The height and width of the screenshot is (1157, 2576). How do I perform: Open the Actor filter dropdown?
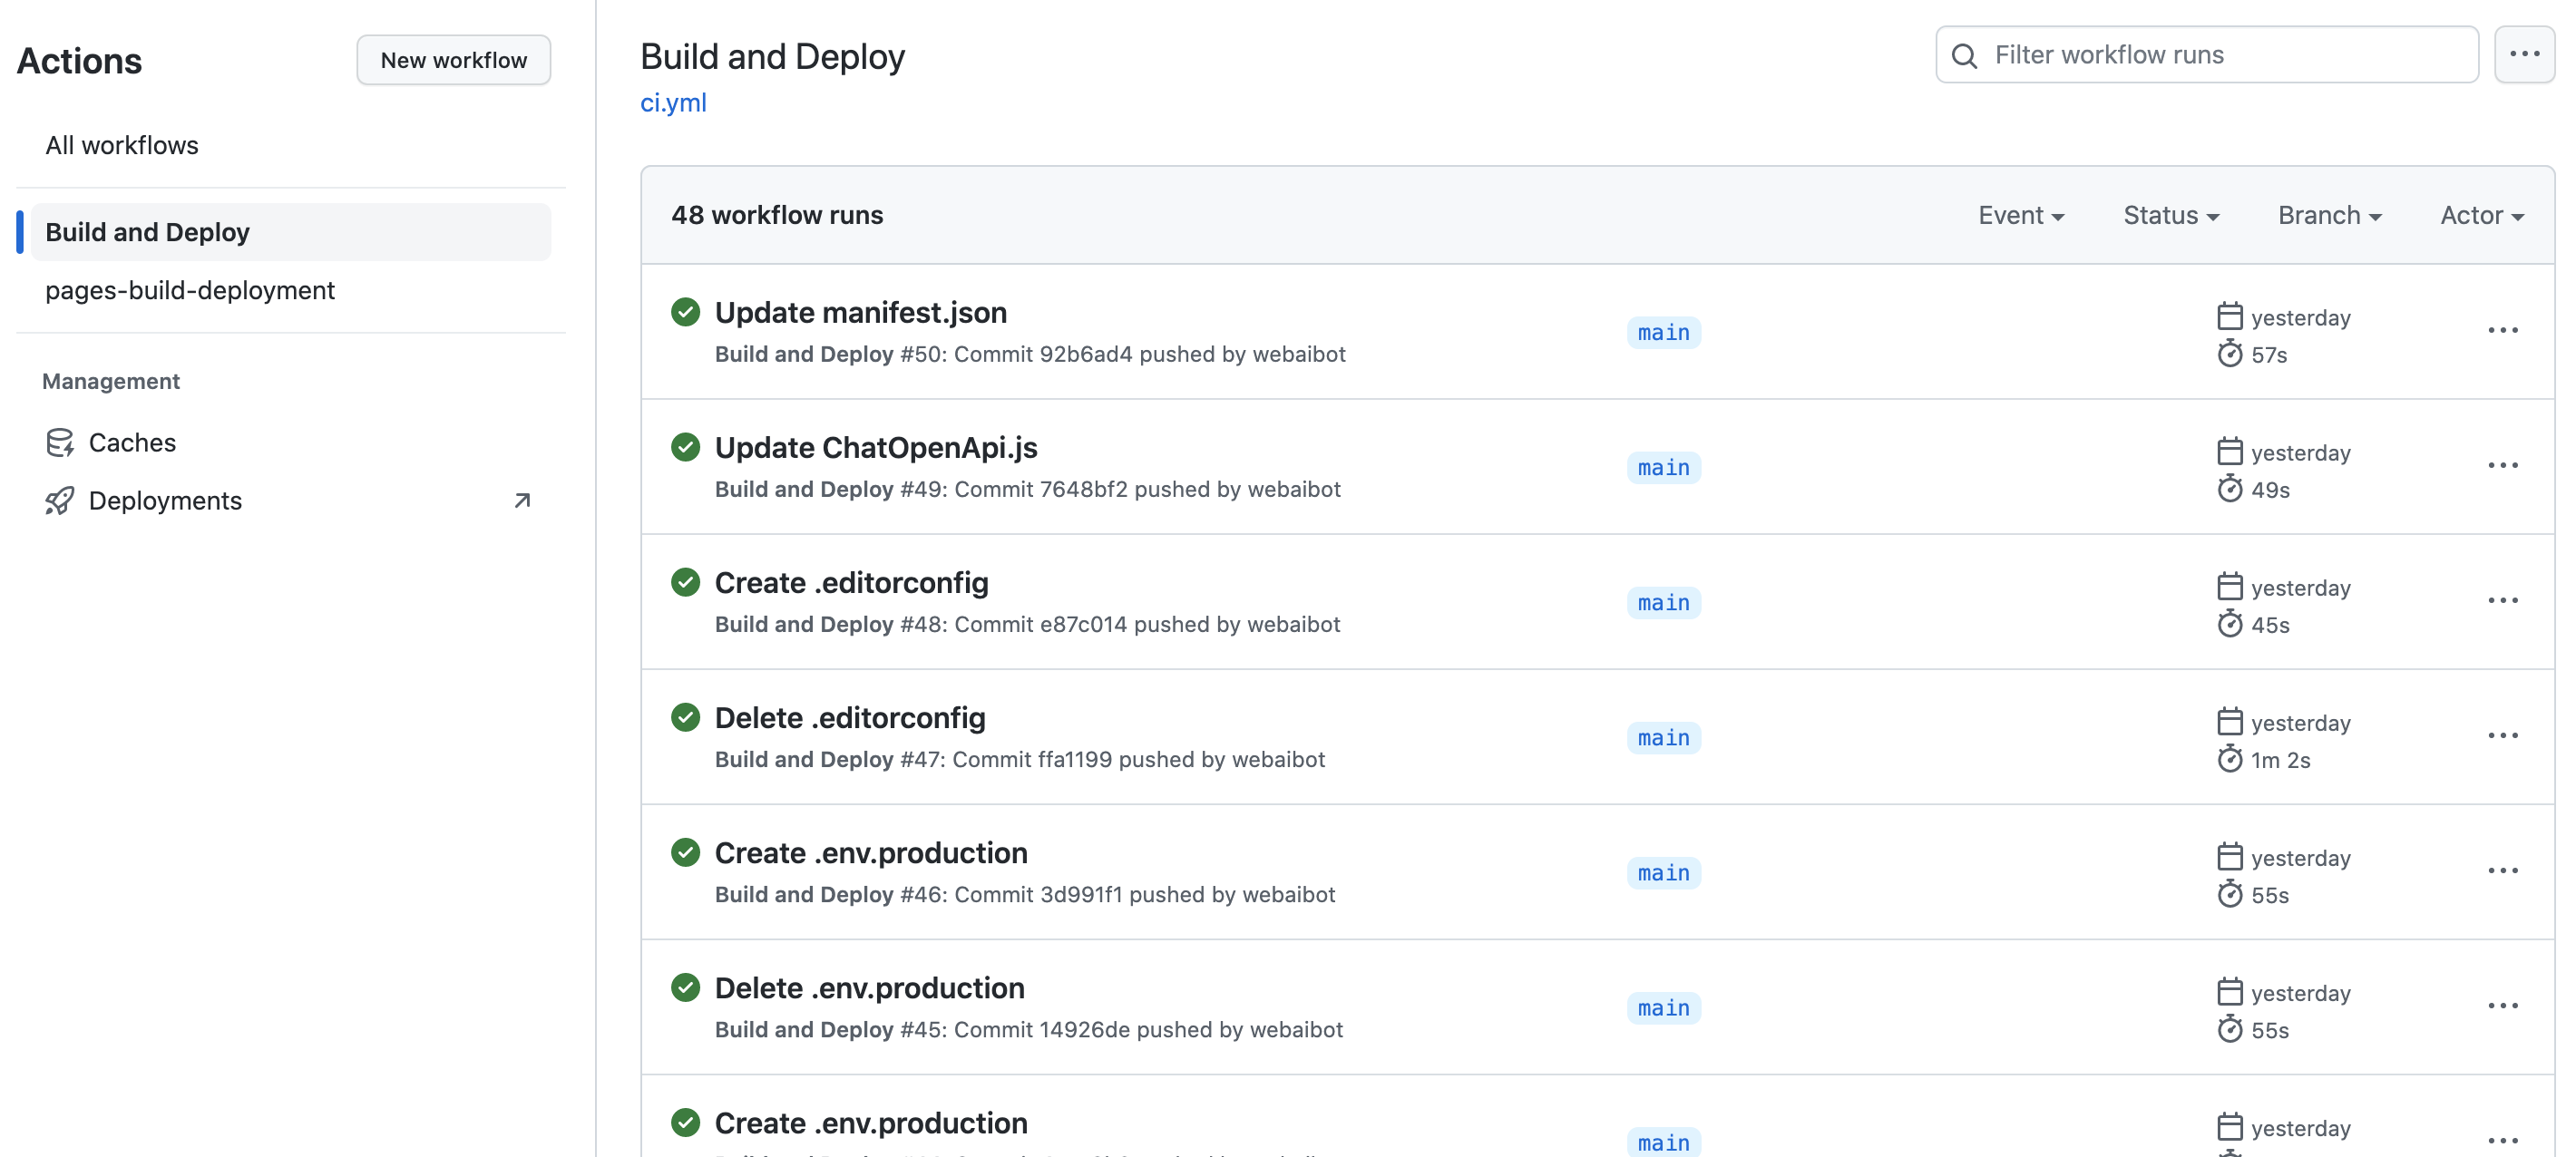coord(2481,215)
